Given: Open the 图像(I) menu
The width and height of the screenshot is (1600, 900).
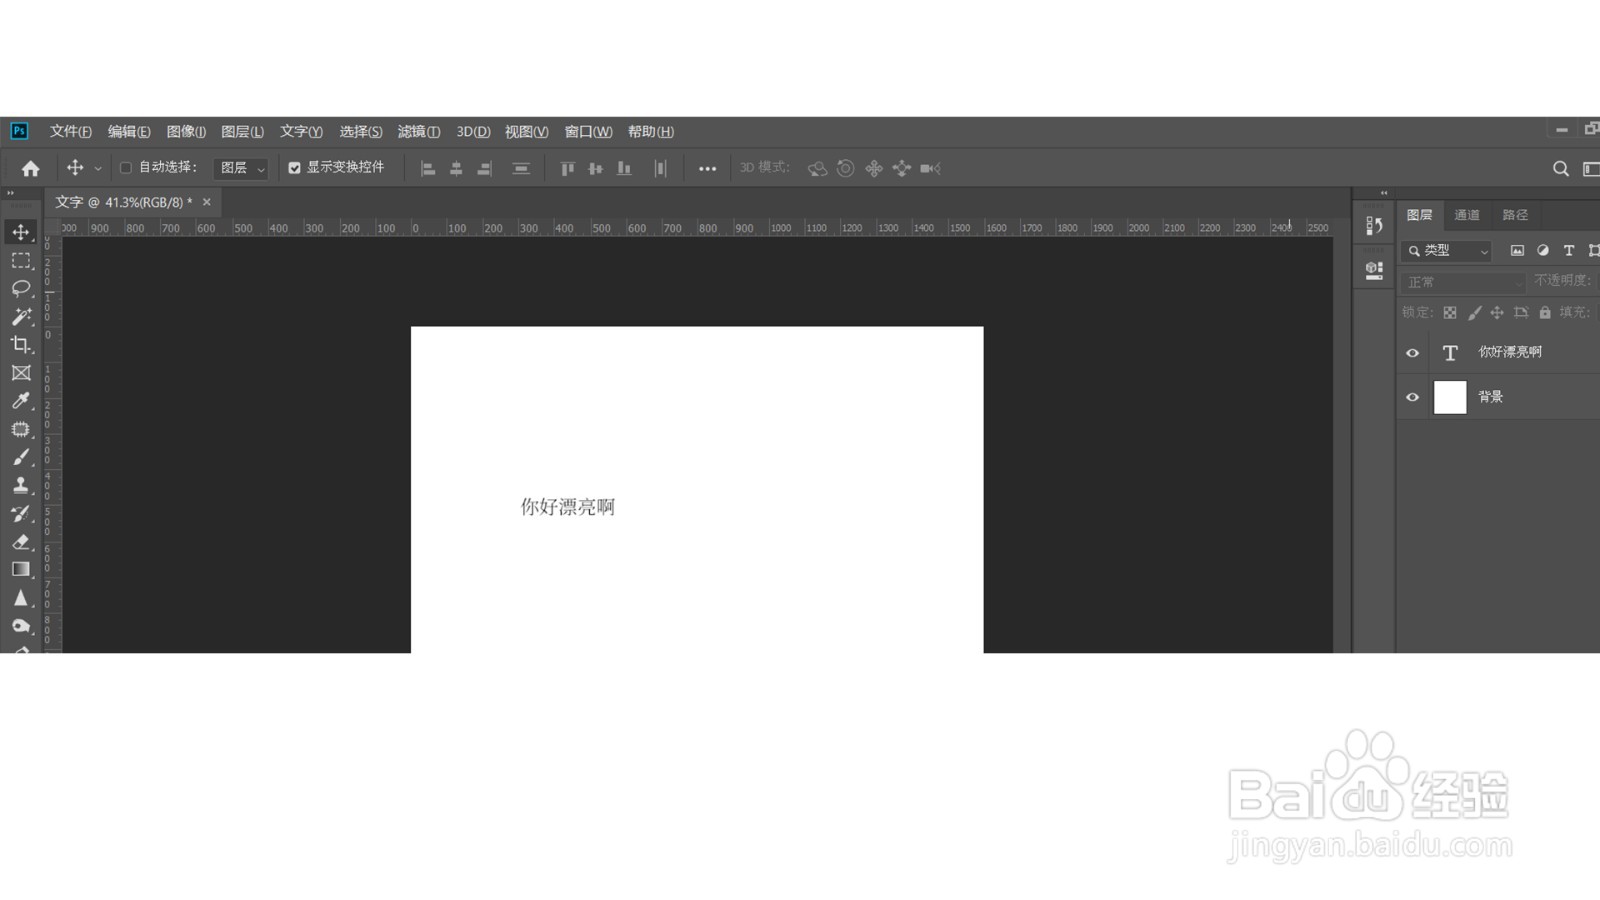Looking at the screenshot, I should click(x=186, y=132).
